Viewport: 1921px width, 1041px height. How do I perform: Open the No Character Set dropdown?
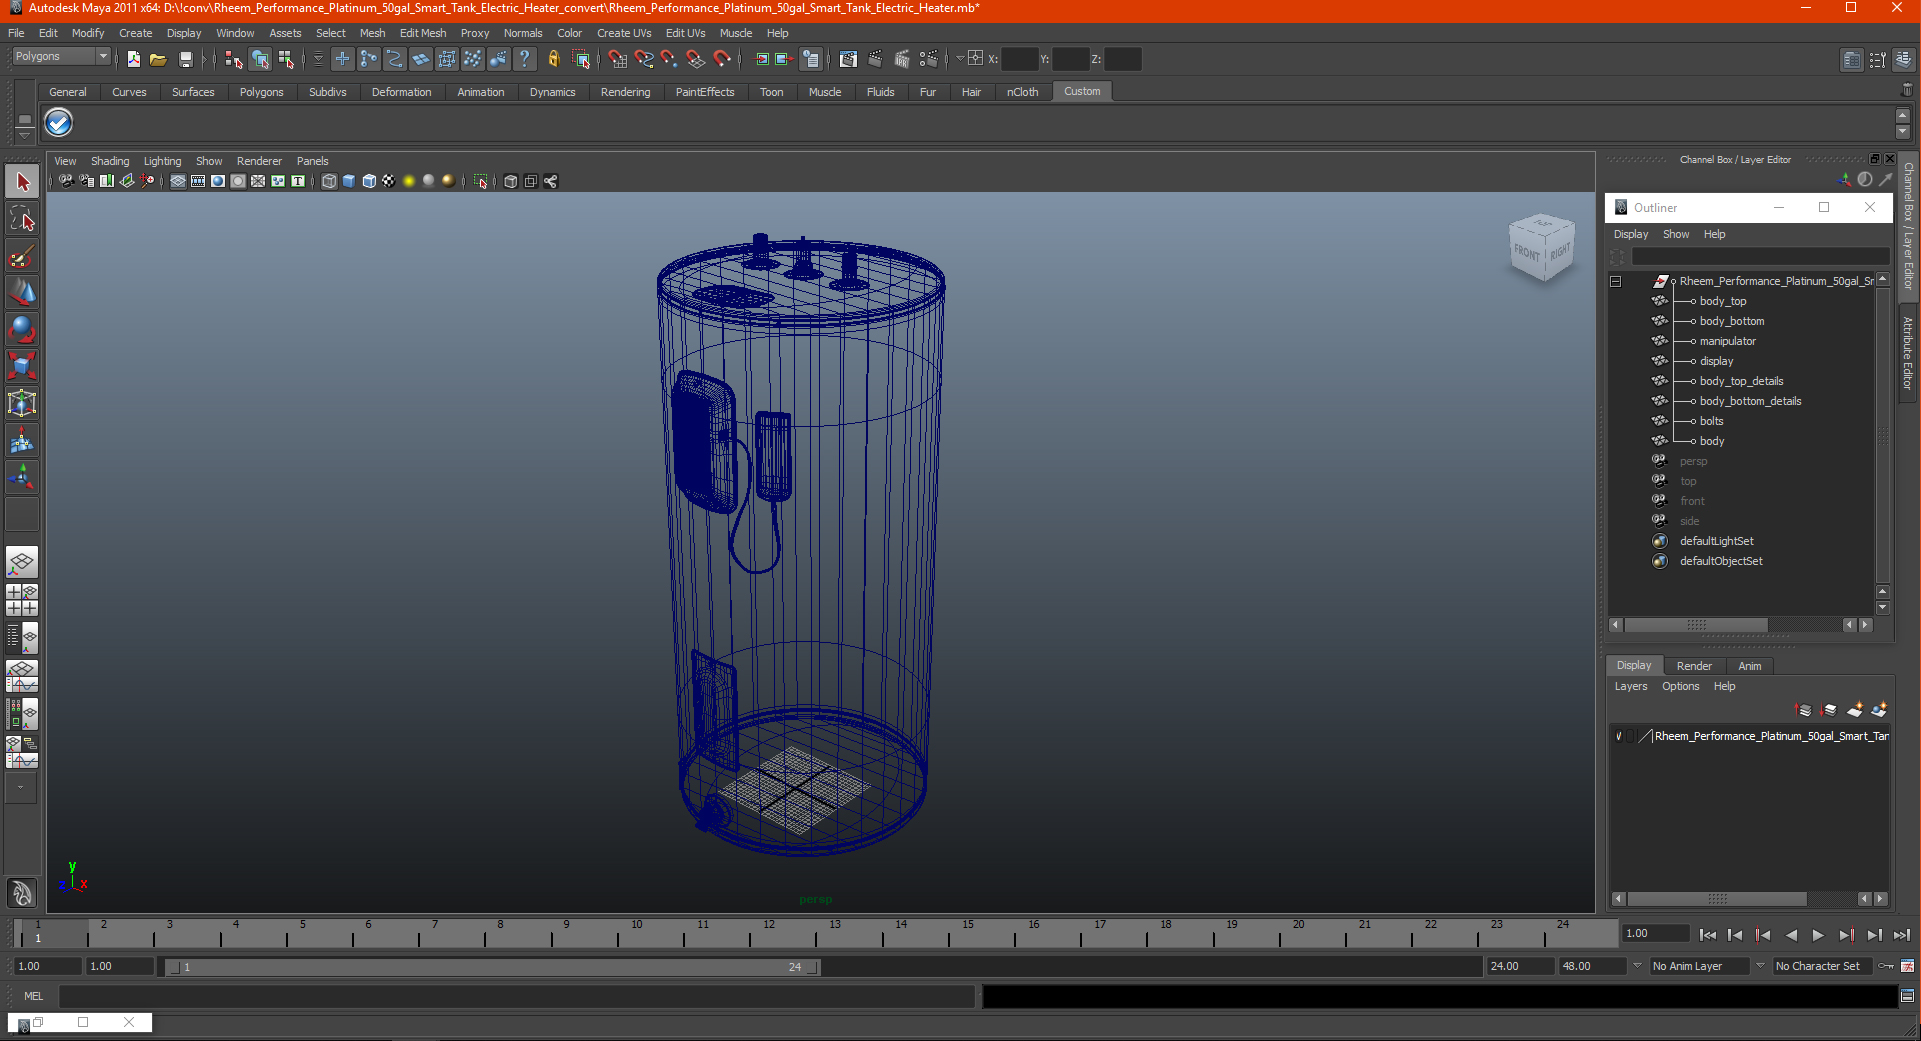coord(1823,966)
